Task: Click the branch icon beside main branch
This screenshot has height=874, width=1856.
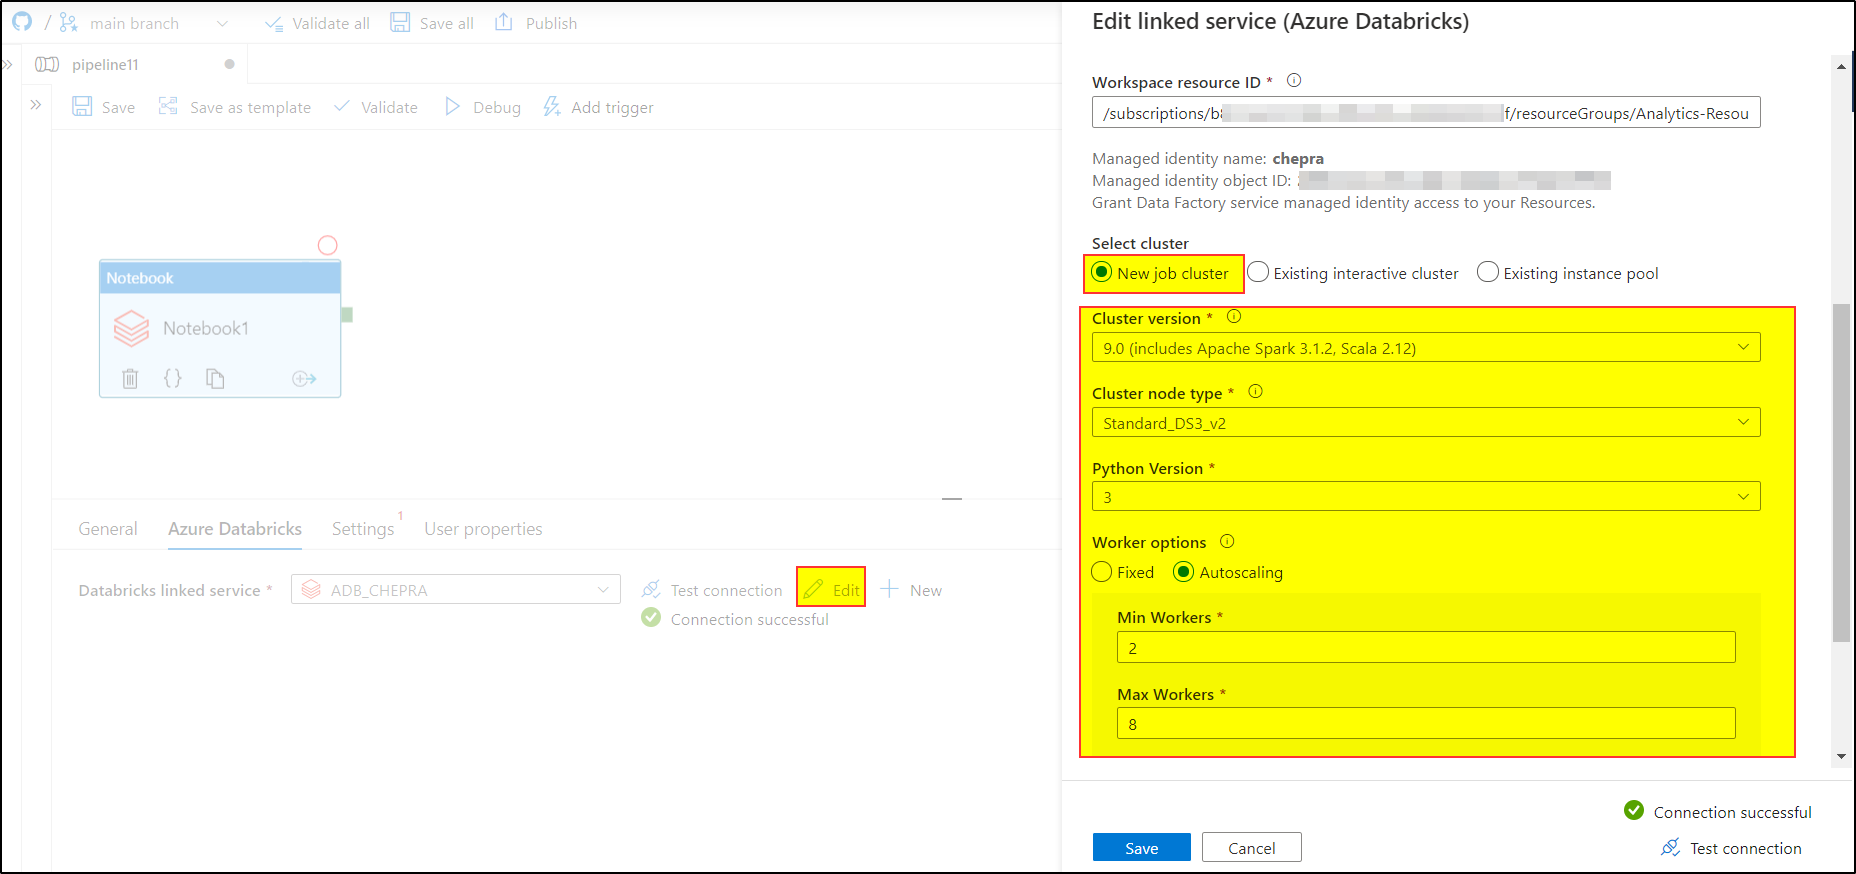Action: coord(68,22)
